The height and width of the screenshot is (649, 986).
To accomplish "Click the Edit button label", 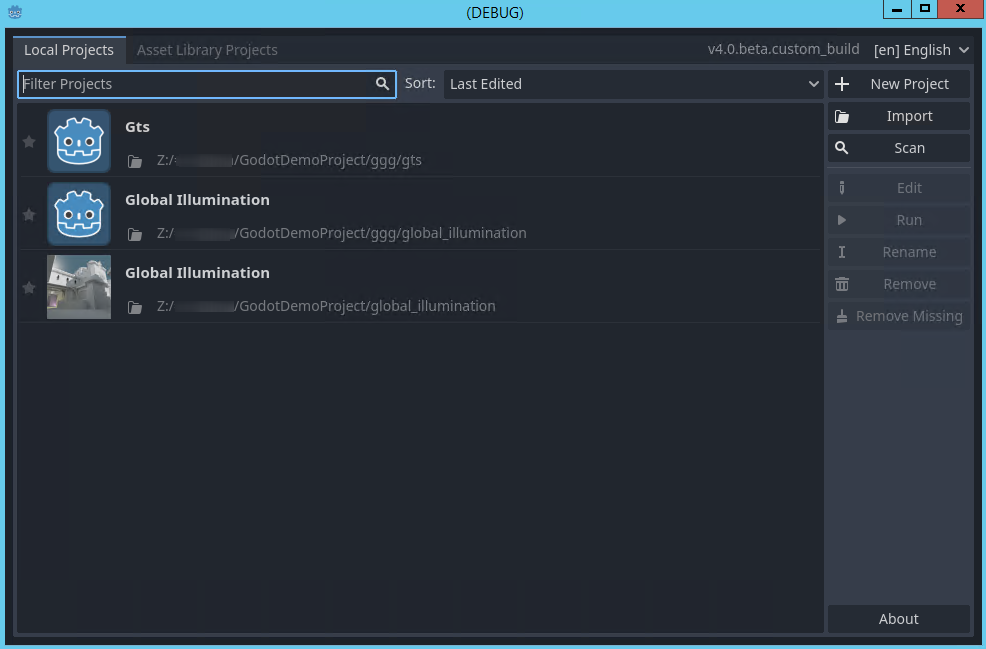I will (909, 187).
